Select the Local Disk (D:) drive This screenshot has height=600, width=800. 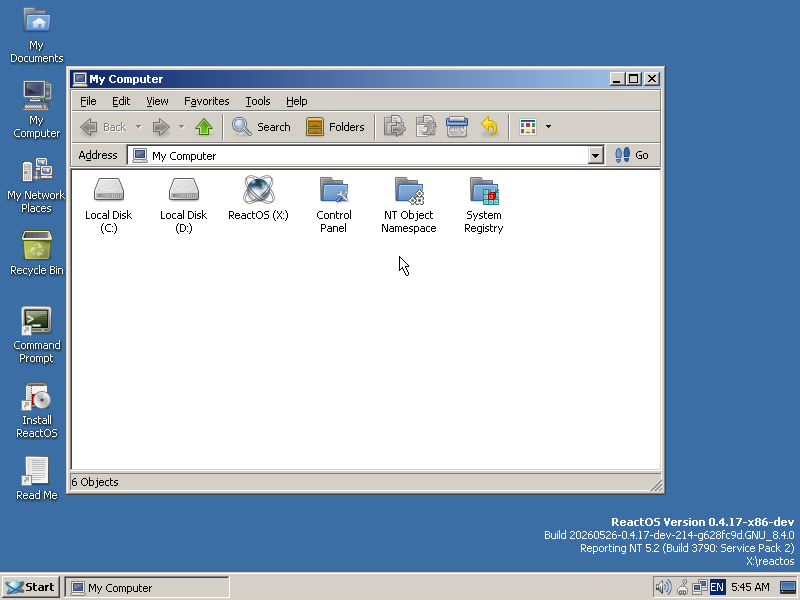click(184, 205)
